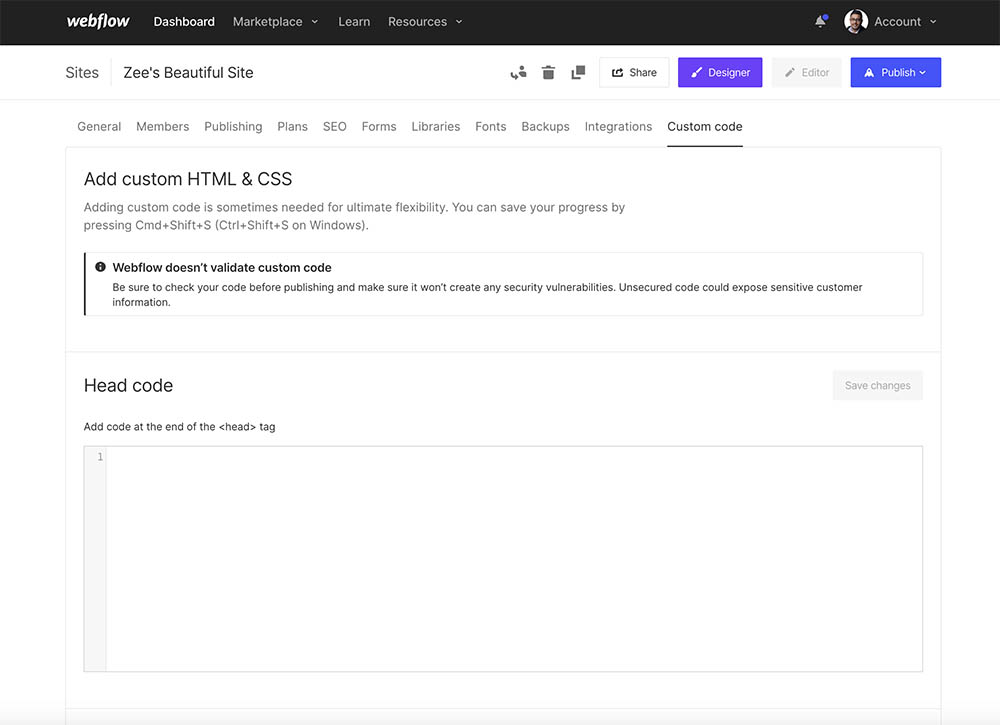1000x725 pixels.
Task: Delete the site using the trash icon
Action: tap(548, 72)
